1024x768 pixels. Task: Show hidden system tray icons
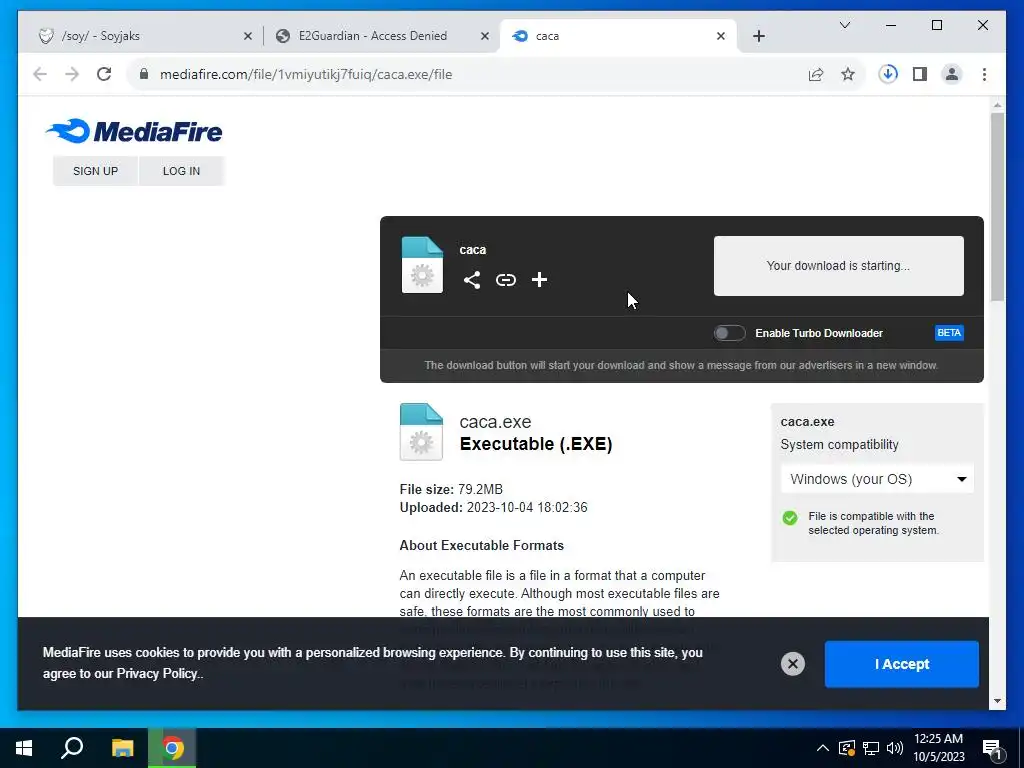(823, 748)
